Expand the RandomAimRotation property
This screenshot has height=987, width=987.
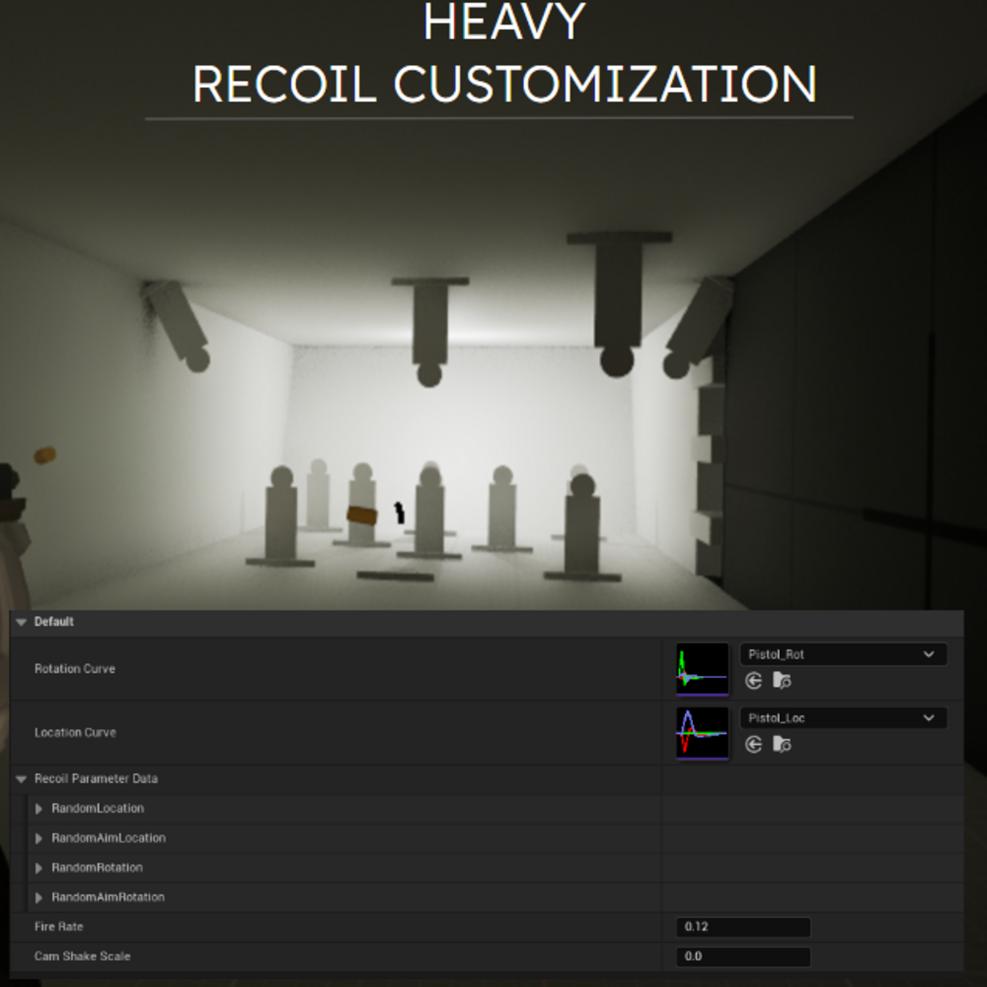click(38, 898)
